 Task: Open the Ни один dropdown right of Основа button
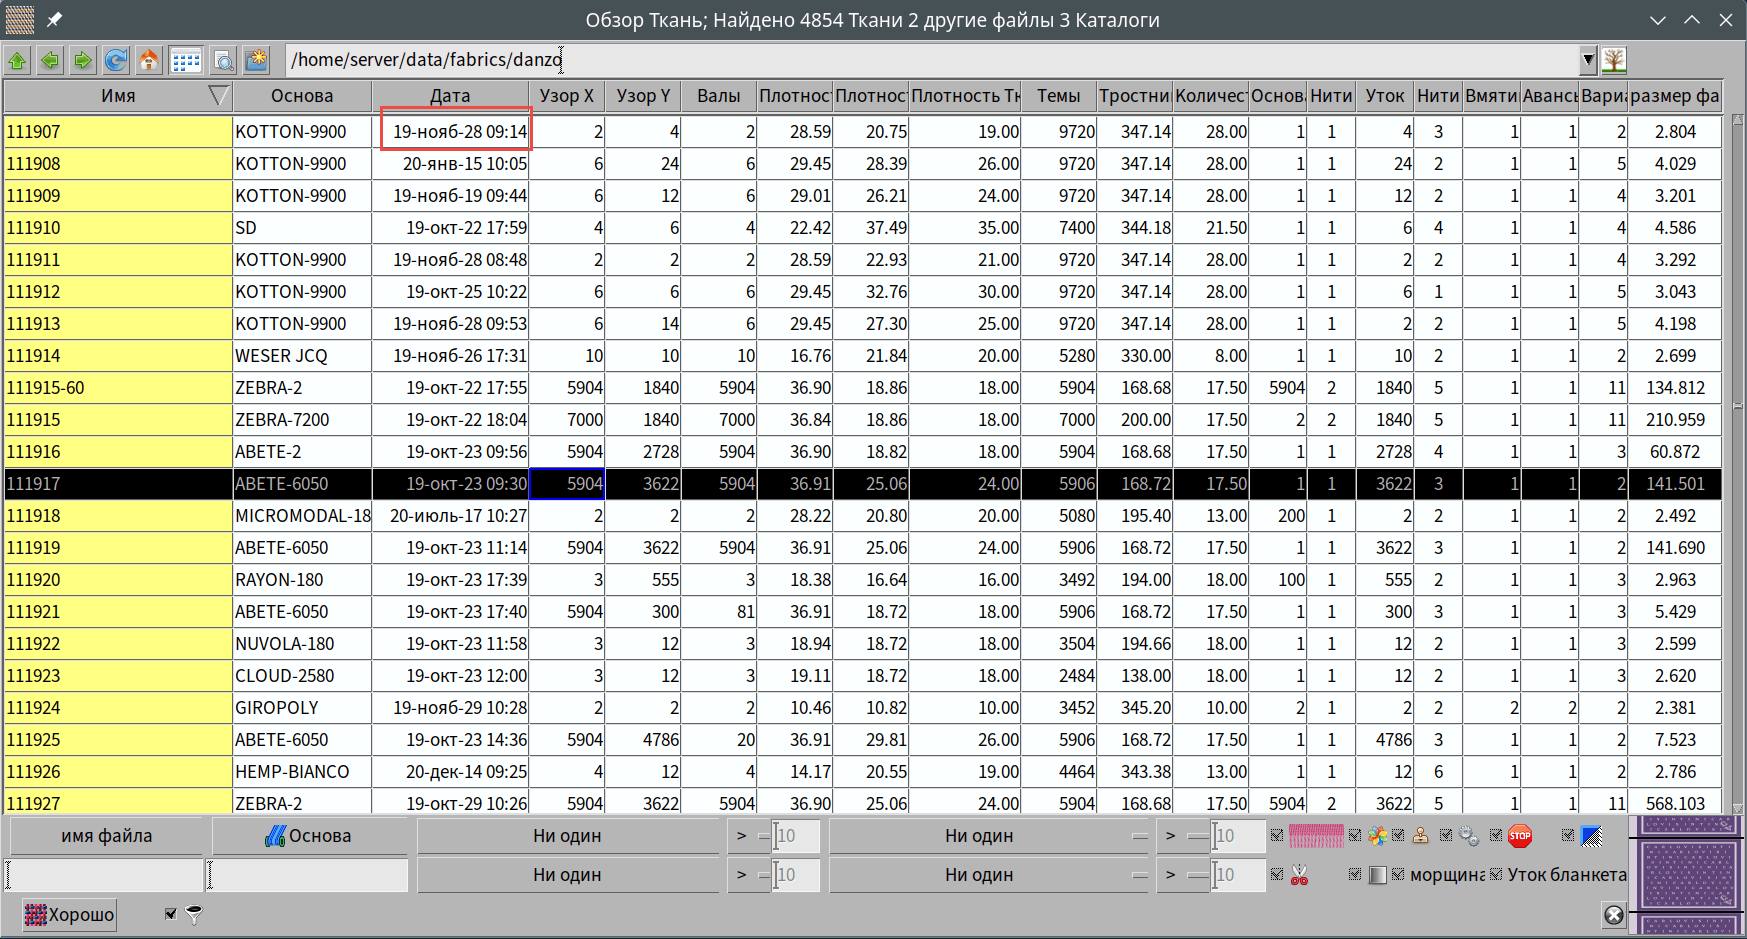coord(567,836)
